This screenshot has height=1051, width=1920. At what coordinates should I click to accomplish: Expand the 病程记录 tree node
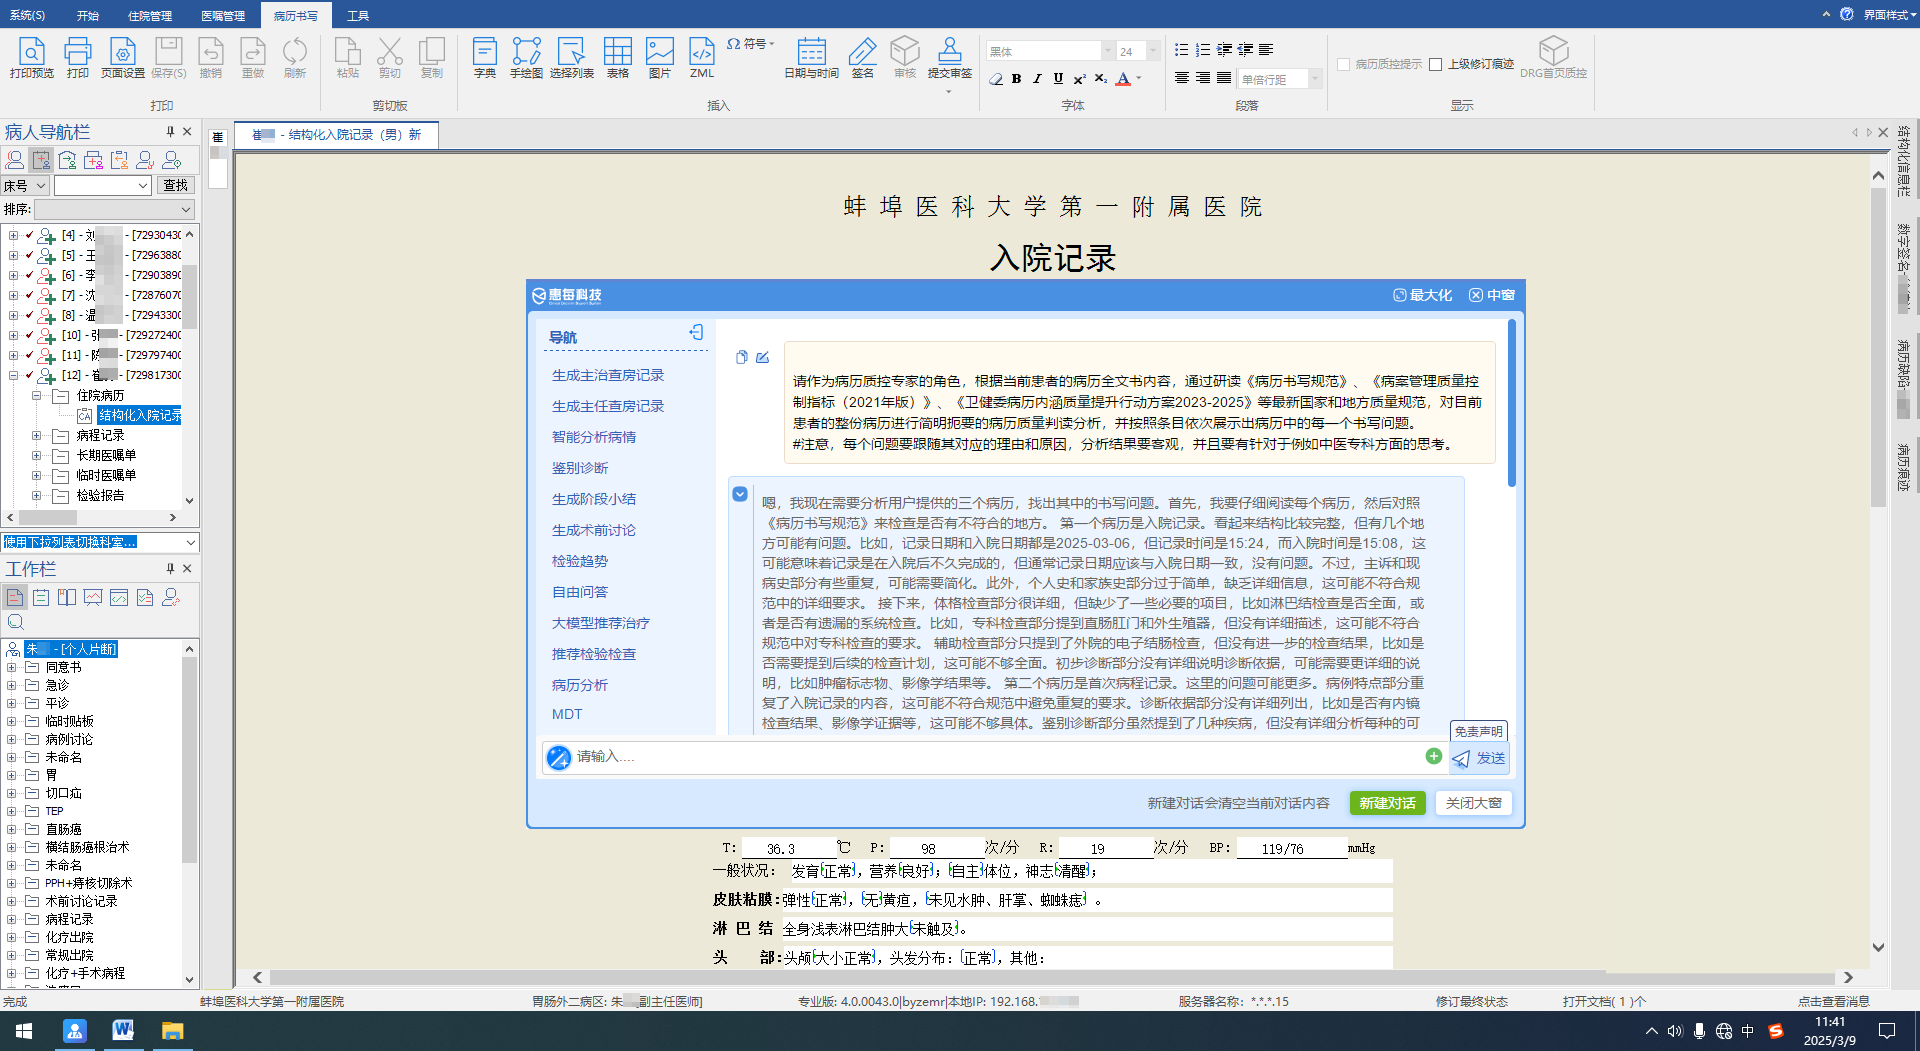coord(36,436)
